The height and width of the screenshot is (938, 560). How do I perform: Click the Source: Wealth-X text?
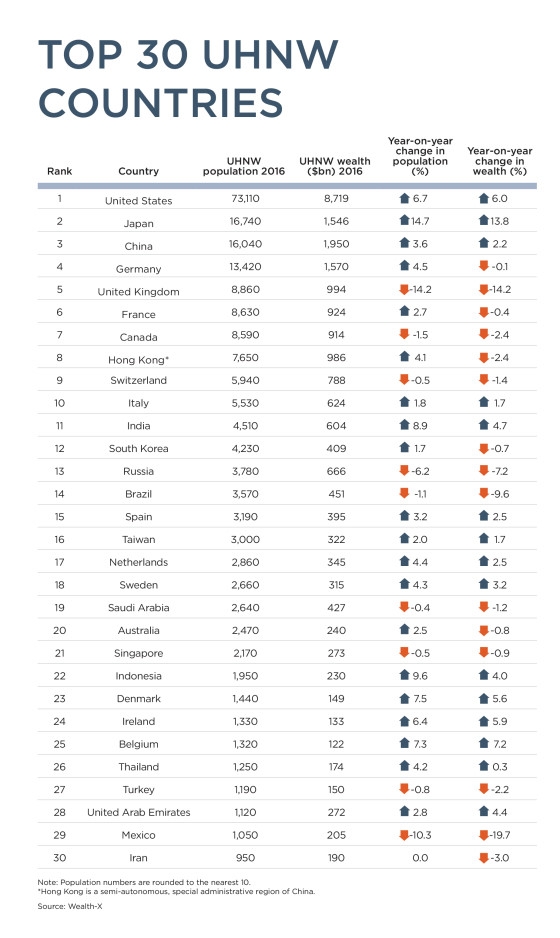point(70,906)
